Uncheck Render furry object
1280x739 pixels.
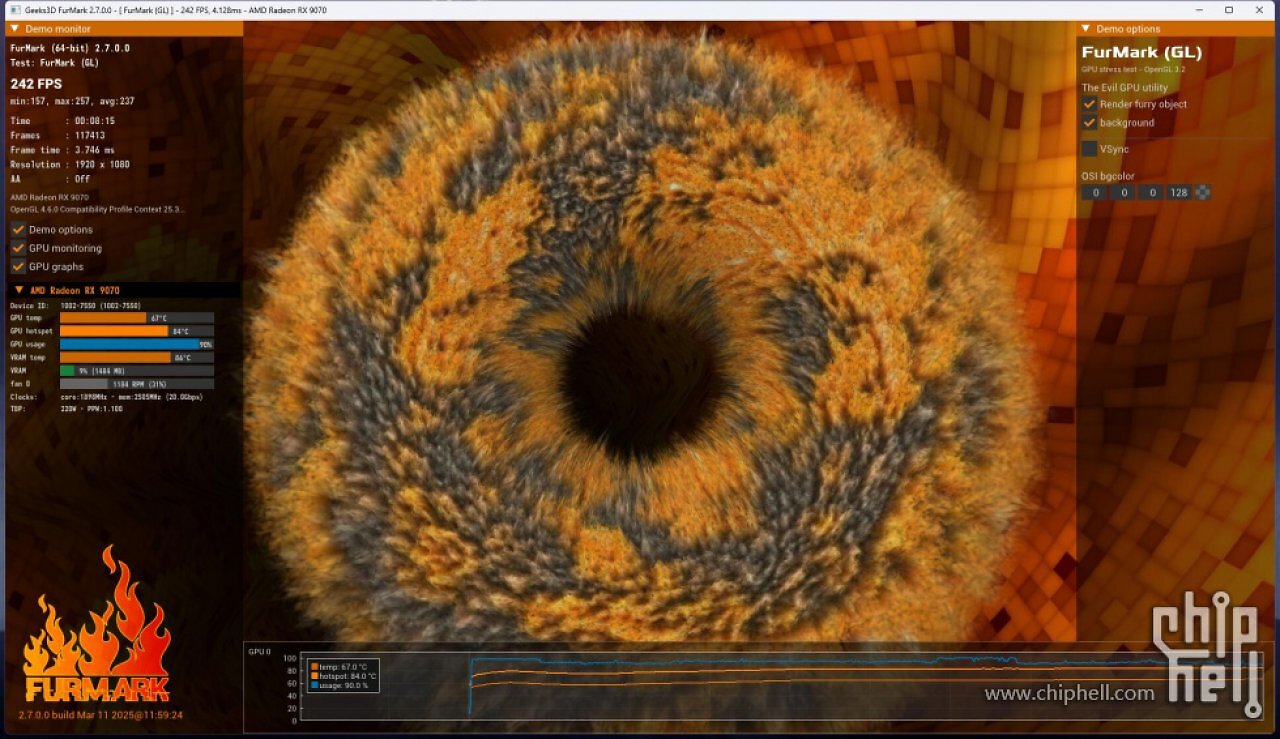pos(1089,104)
